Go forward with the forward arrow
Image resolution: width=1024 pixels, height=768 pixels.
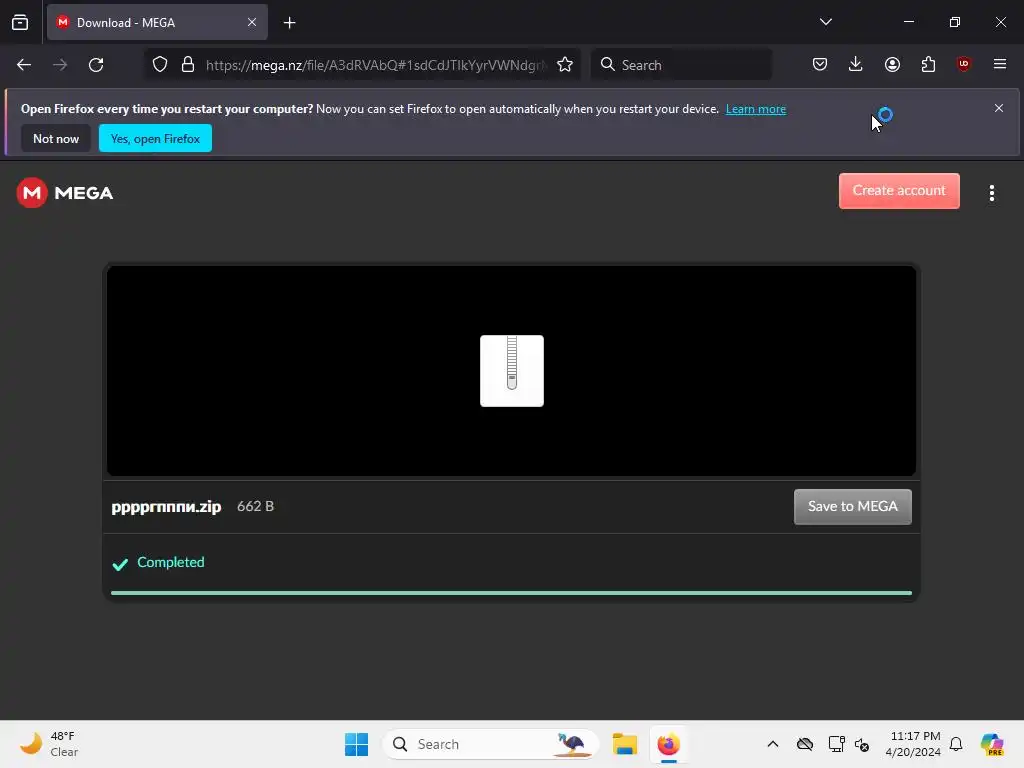coord(60,65)
